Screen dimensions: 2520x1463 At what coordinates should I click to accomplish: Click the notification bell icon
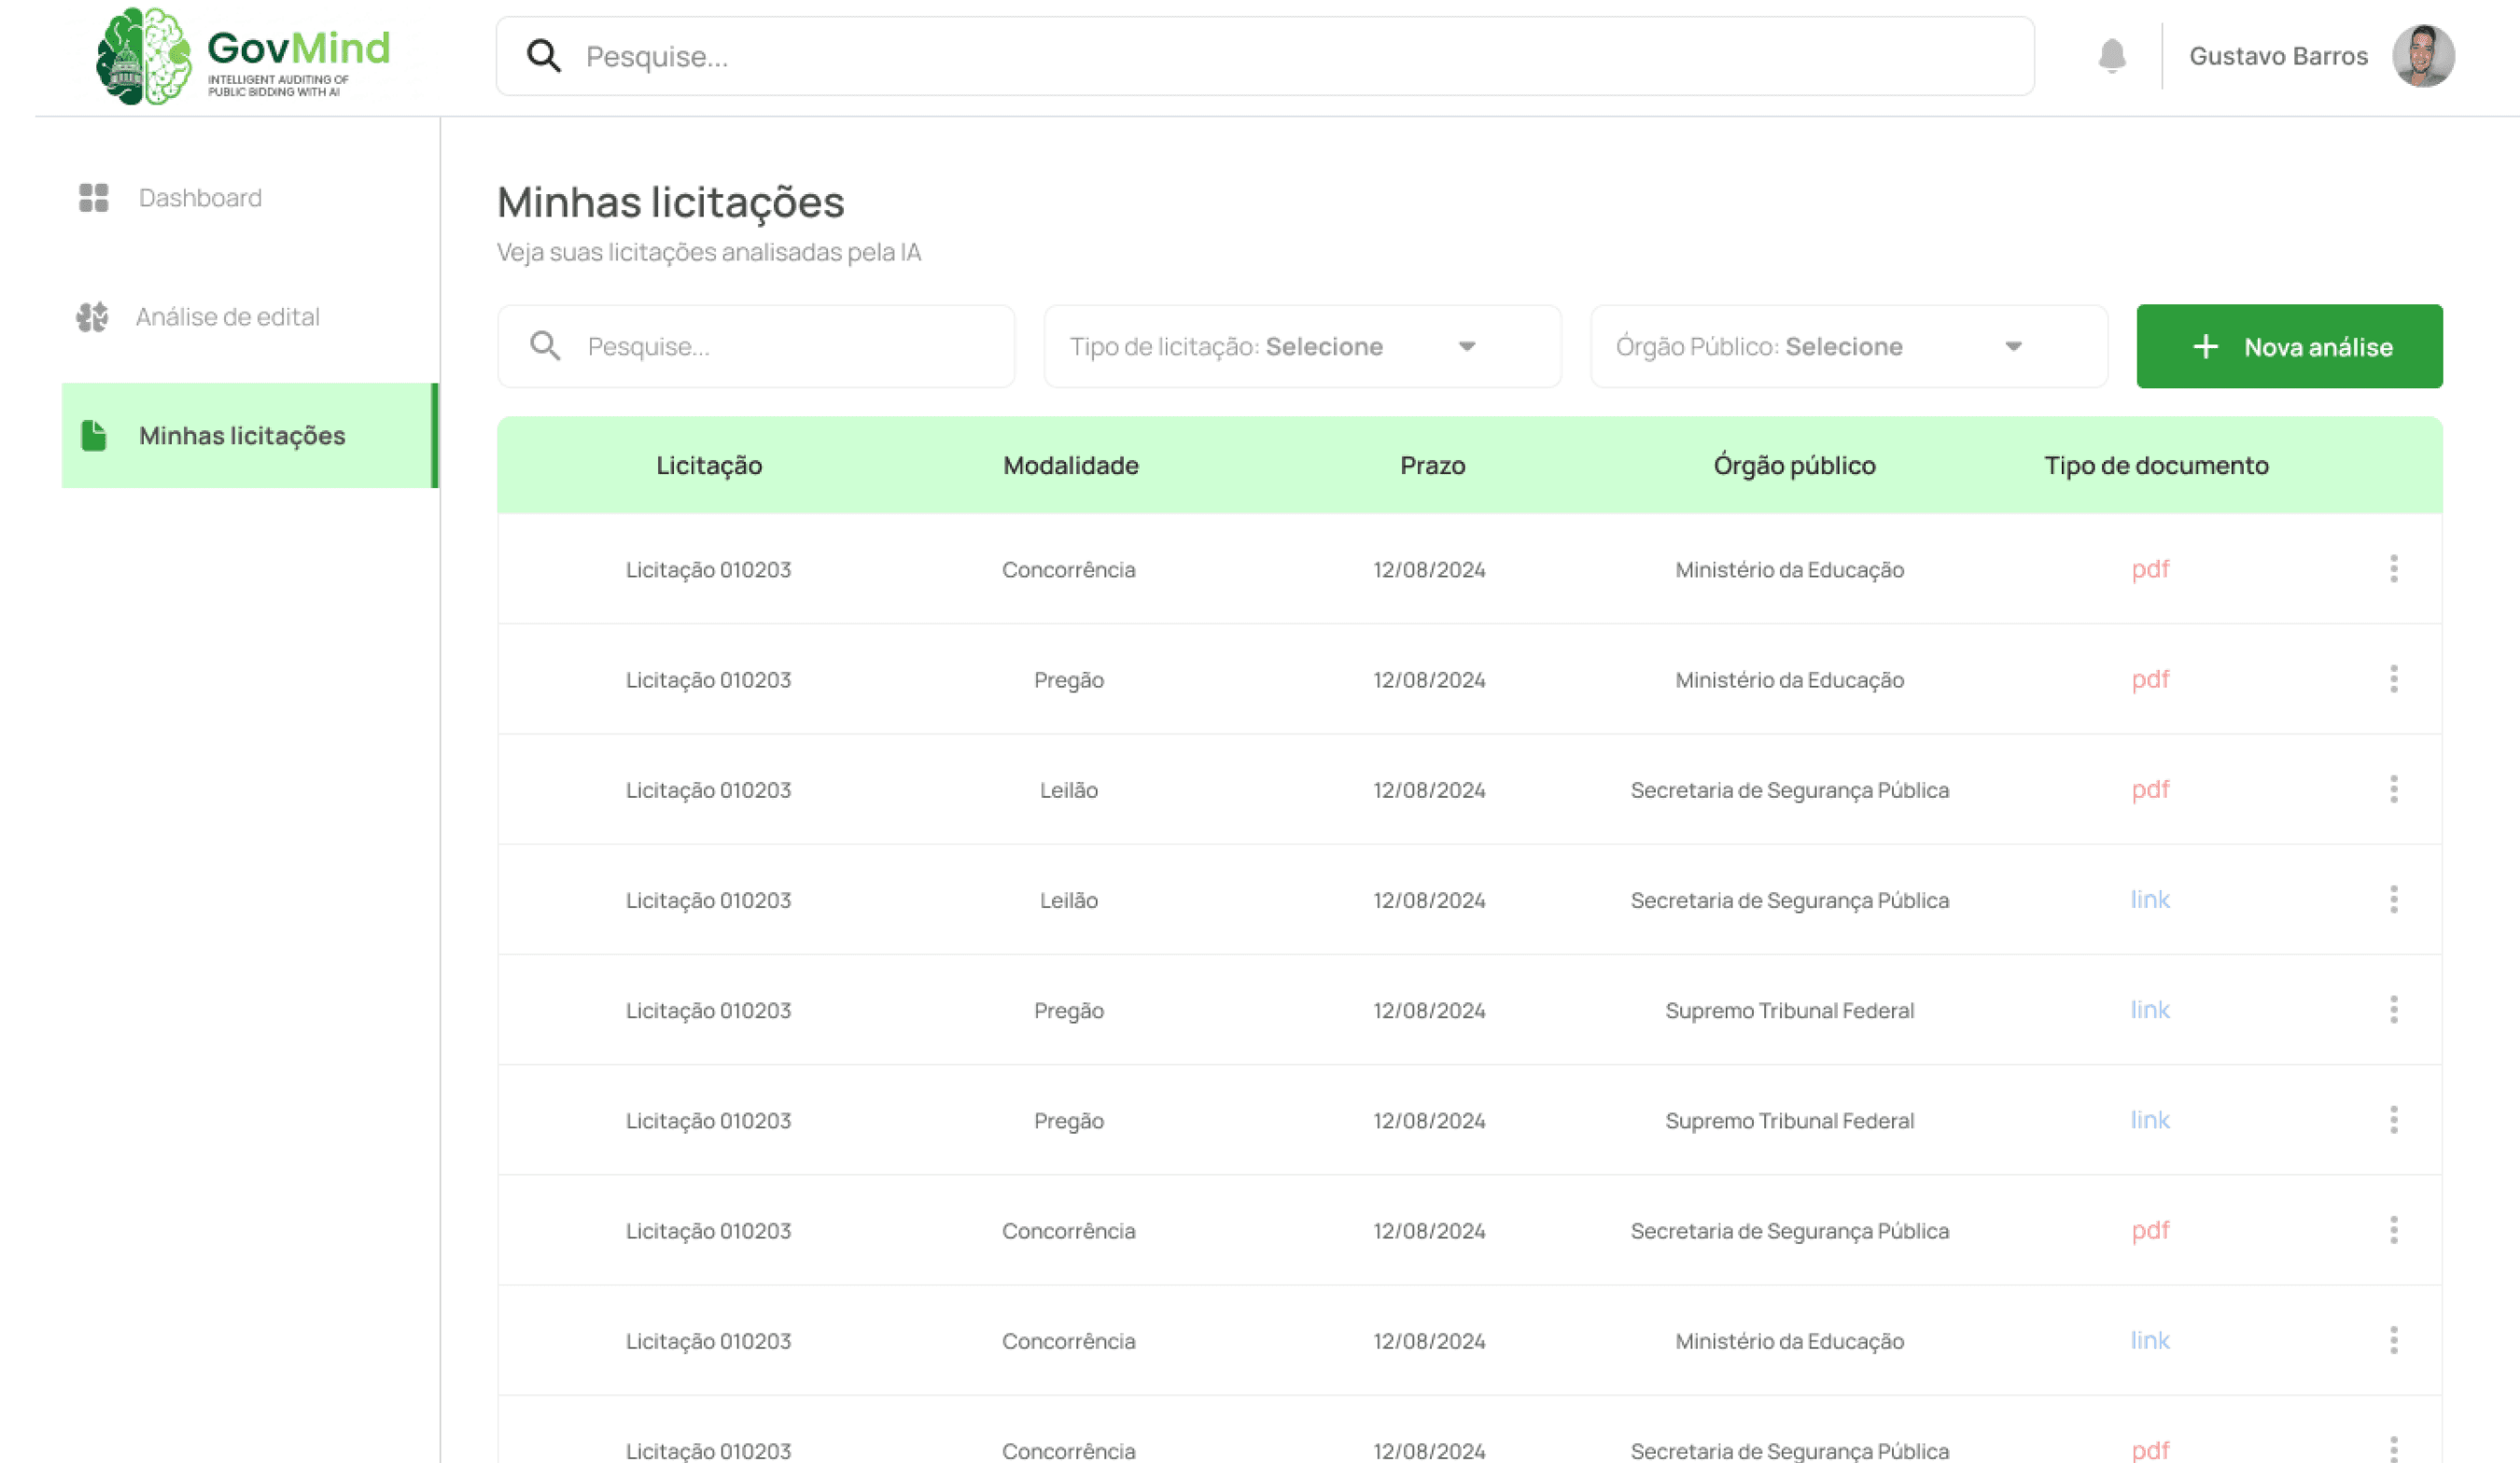(x=2111, y=56)
